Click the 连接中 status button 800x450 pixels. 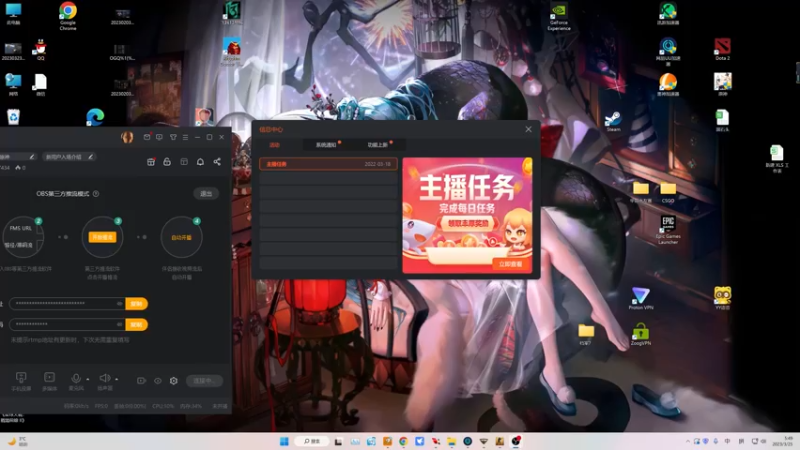click(x=204, y=381)
